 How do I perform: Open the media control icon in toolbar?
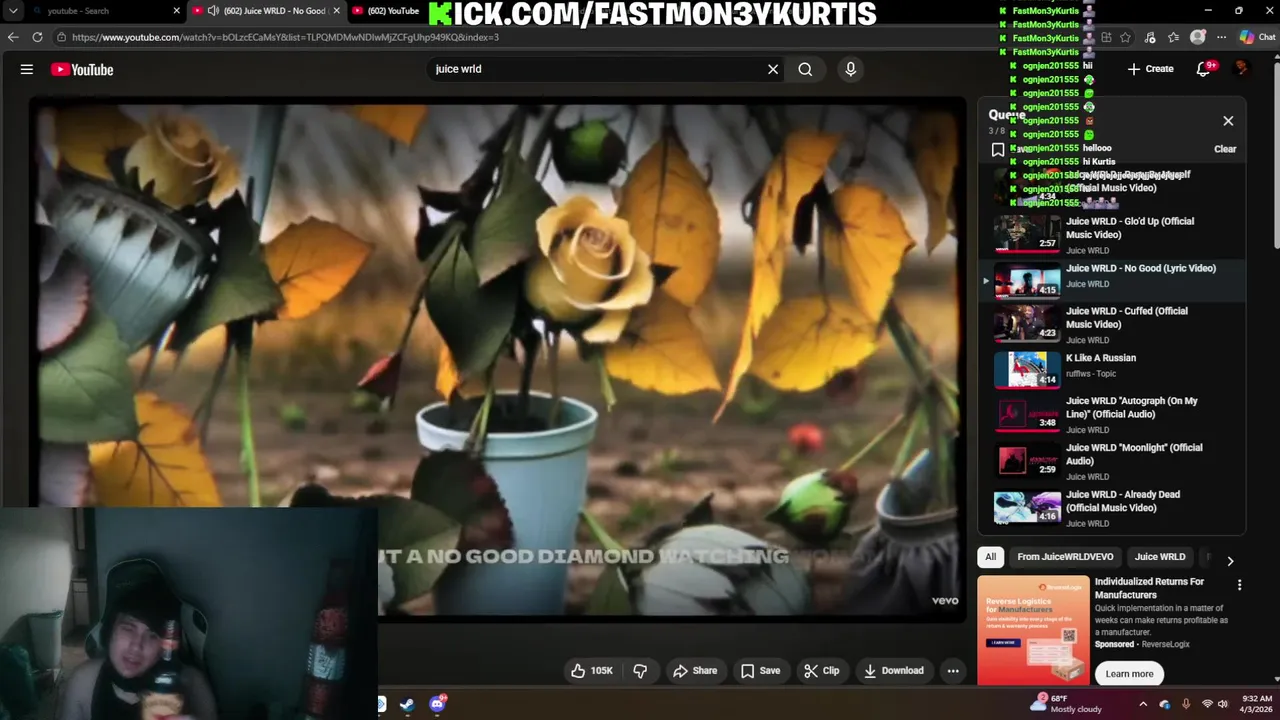coord(1150,37)
